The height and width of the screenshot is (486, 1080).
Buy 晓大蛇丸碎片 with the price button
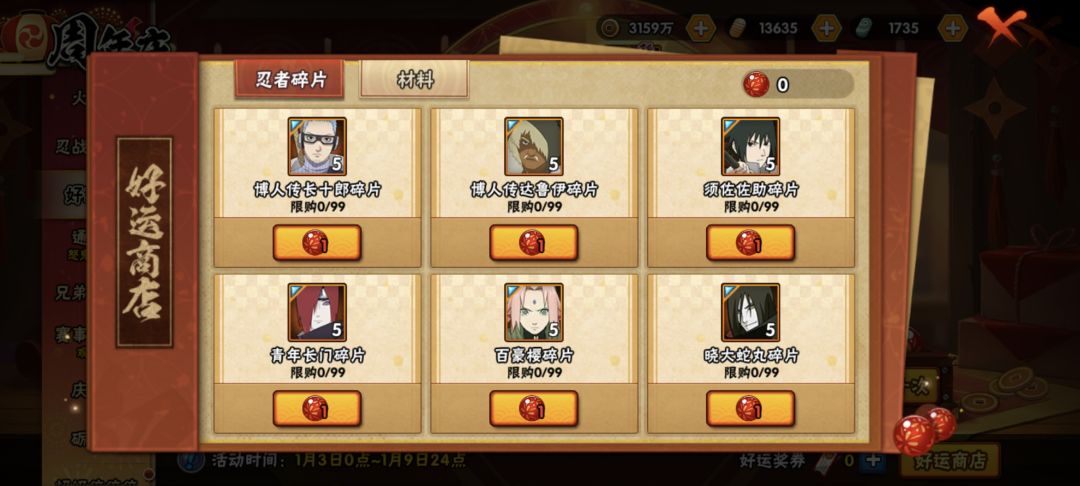pos(750,408)
